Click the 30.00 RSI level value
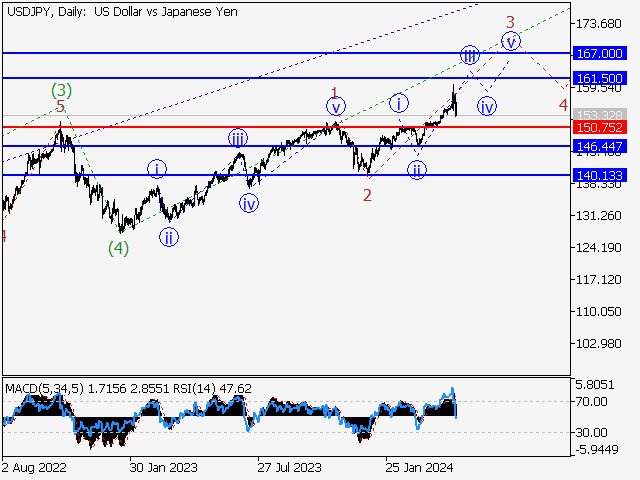This screenshot has width=640, height=480. pyautogui.click(x=591, y=432)
